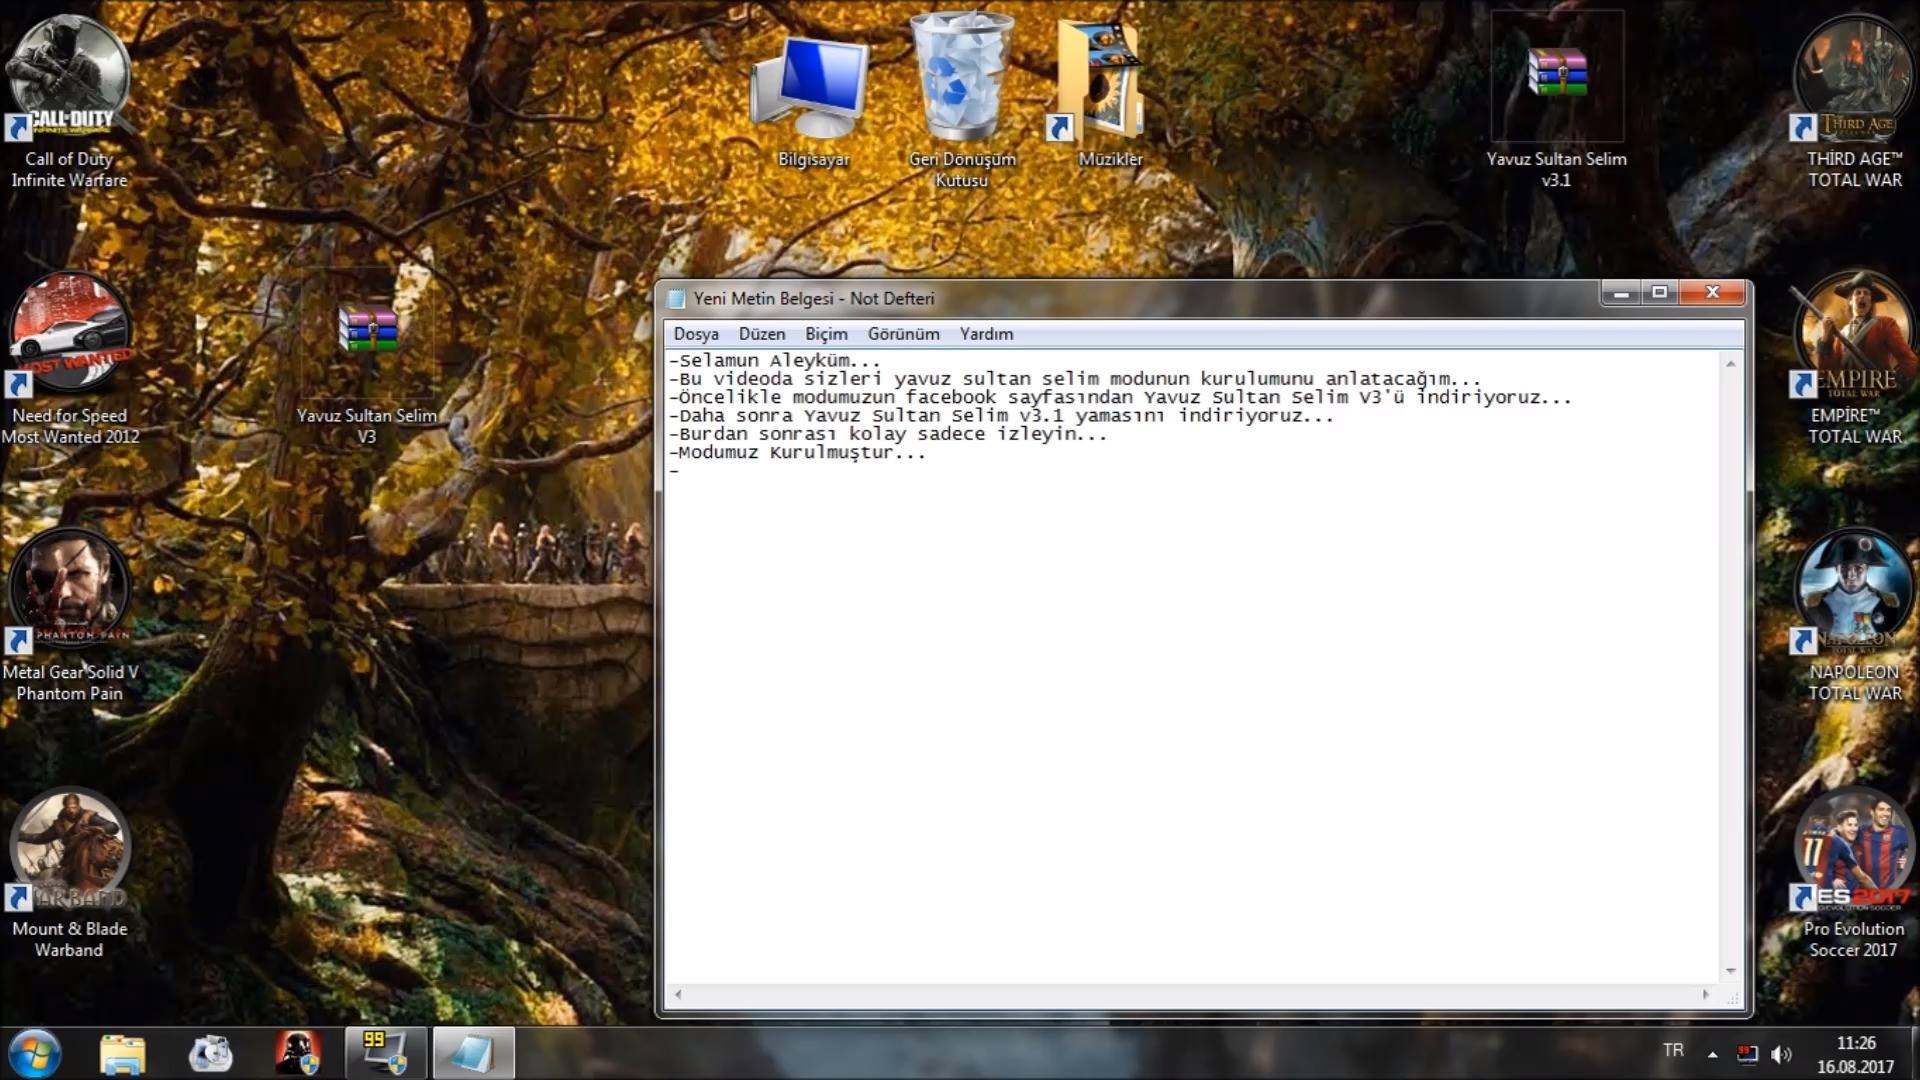Click the line "-Modumuz Kurulmuştur..."
The image size is (1920, 1080).
798,452
